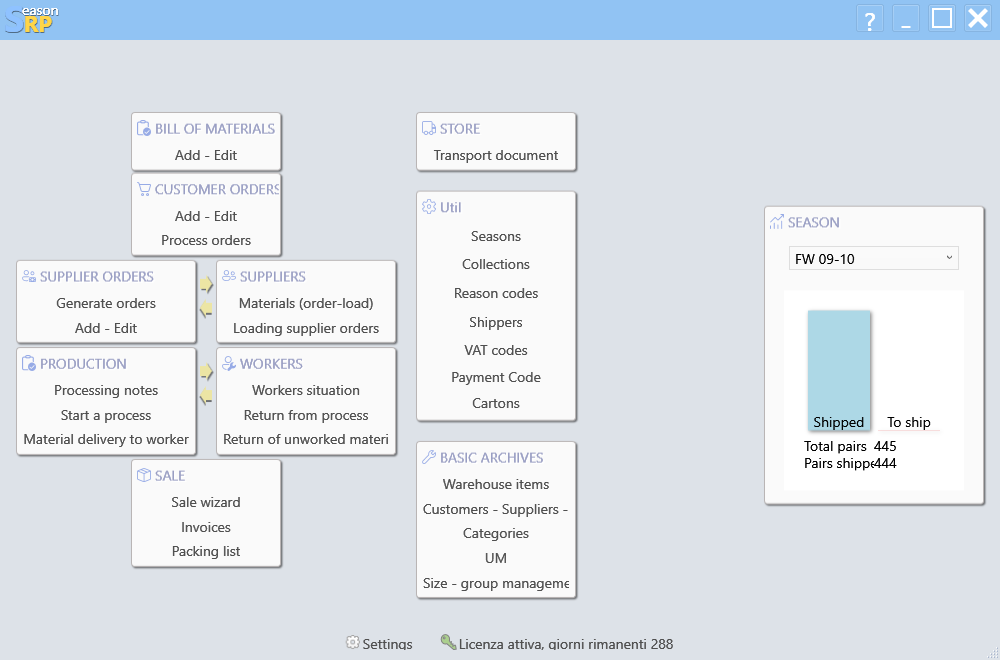Click right arrow between Supplier Orders and Suppliers
The image size is (1000, 660).
(x=206, y=284)
